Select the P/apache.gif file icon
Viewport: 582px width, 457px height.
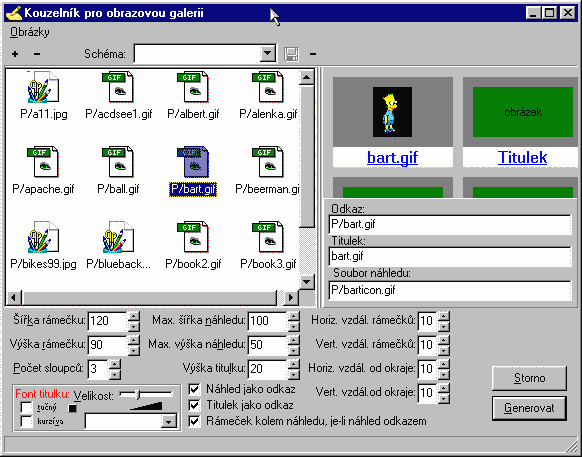click(43, 162)
